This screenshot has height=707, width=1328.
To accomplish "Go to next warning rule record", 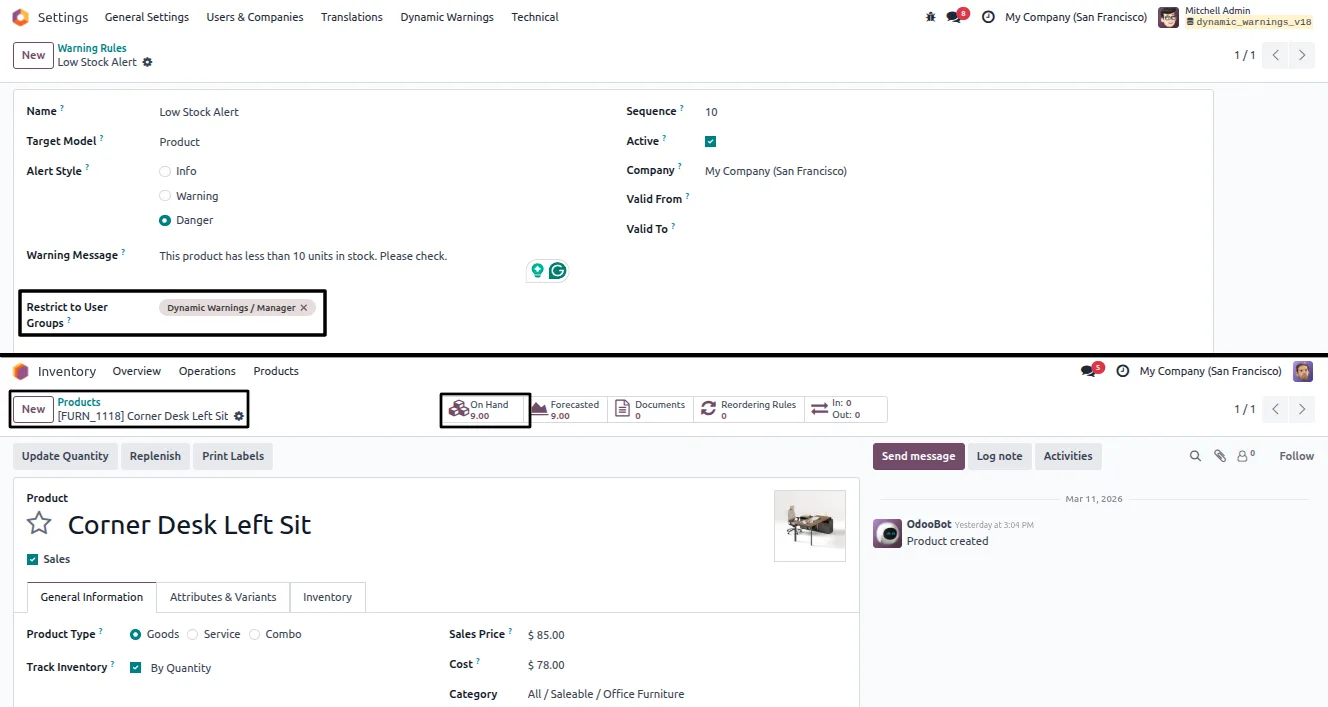I will point(1301,55).
